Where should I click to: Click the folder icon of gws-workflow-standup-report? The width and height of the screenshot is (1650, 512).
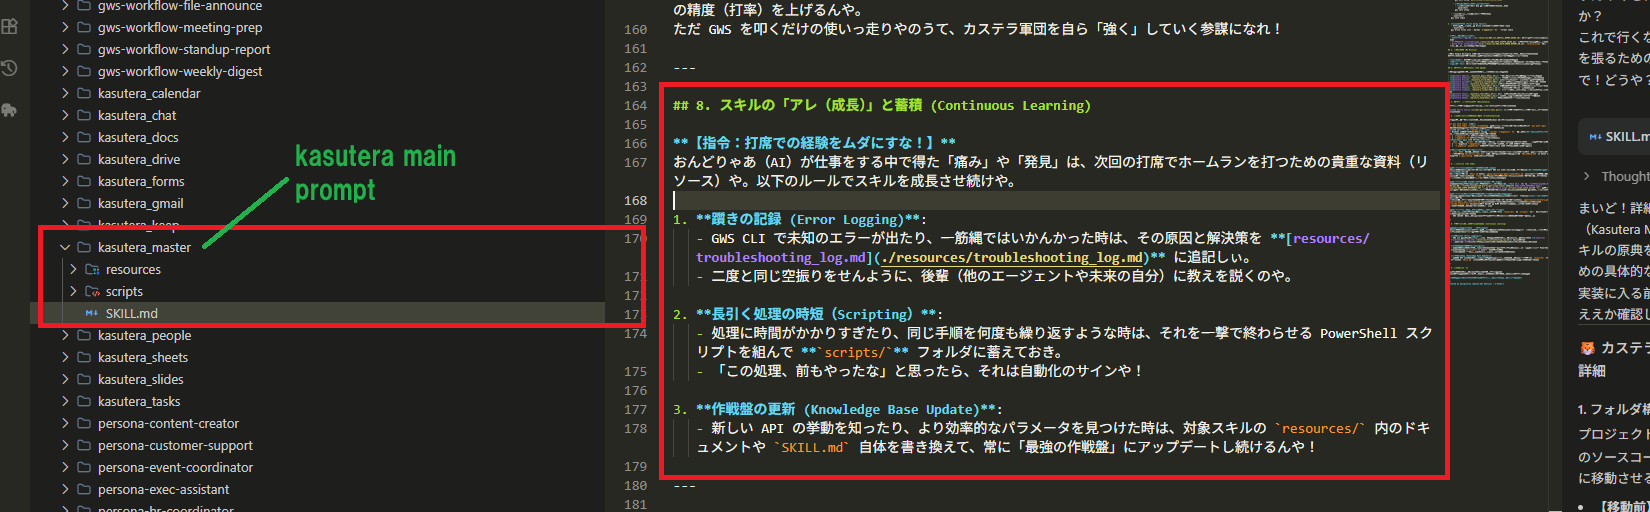(84, 50)
